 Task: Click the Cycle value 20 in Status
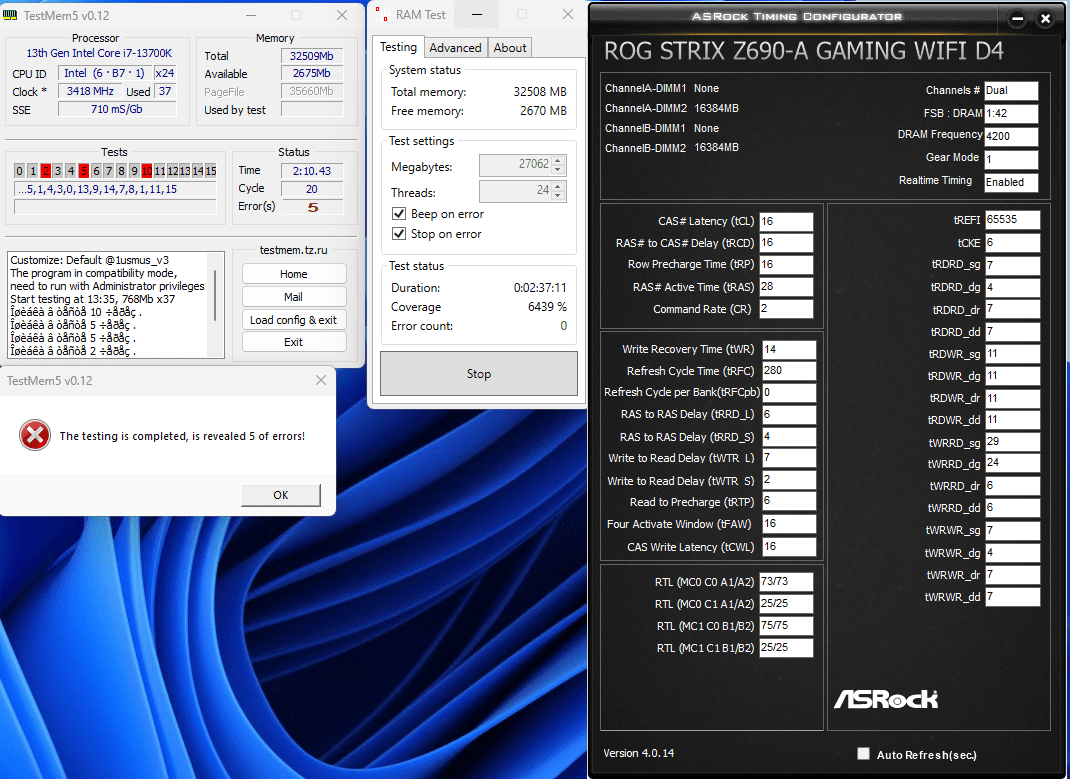coord(312,189)
